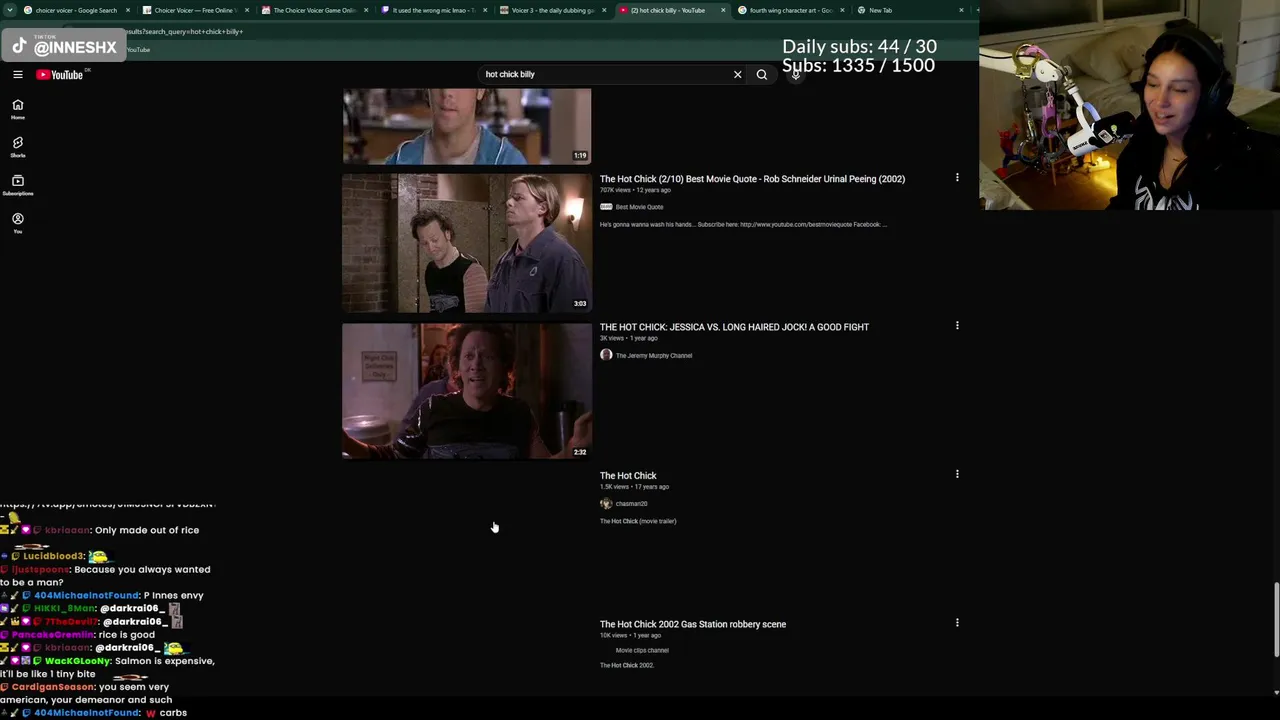
Task: Go to the YouTube logo home link
Action: pyautogui.click(x=62, y=75)
